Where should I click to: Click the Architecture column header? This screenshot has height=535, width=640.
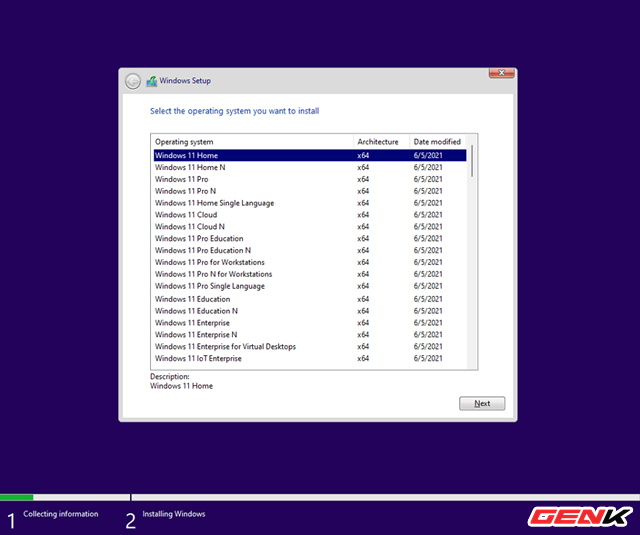(382, 142)
